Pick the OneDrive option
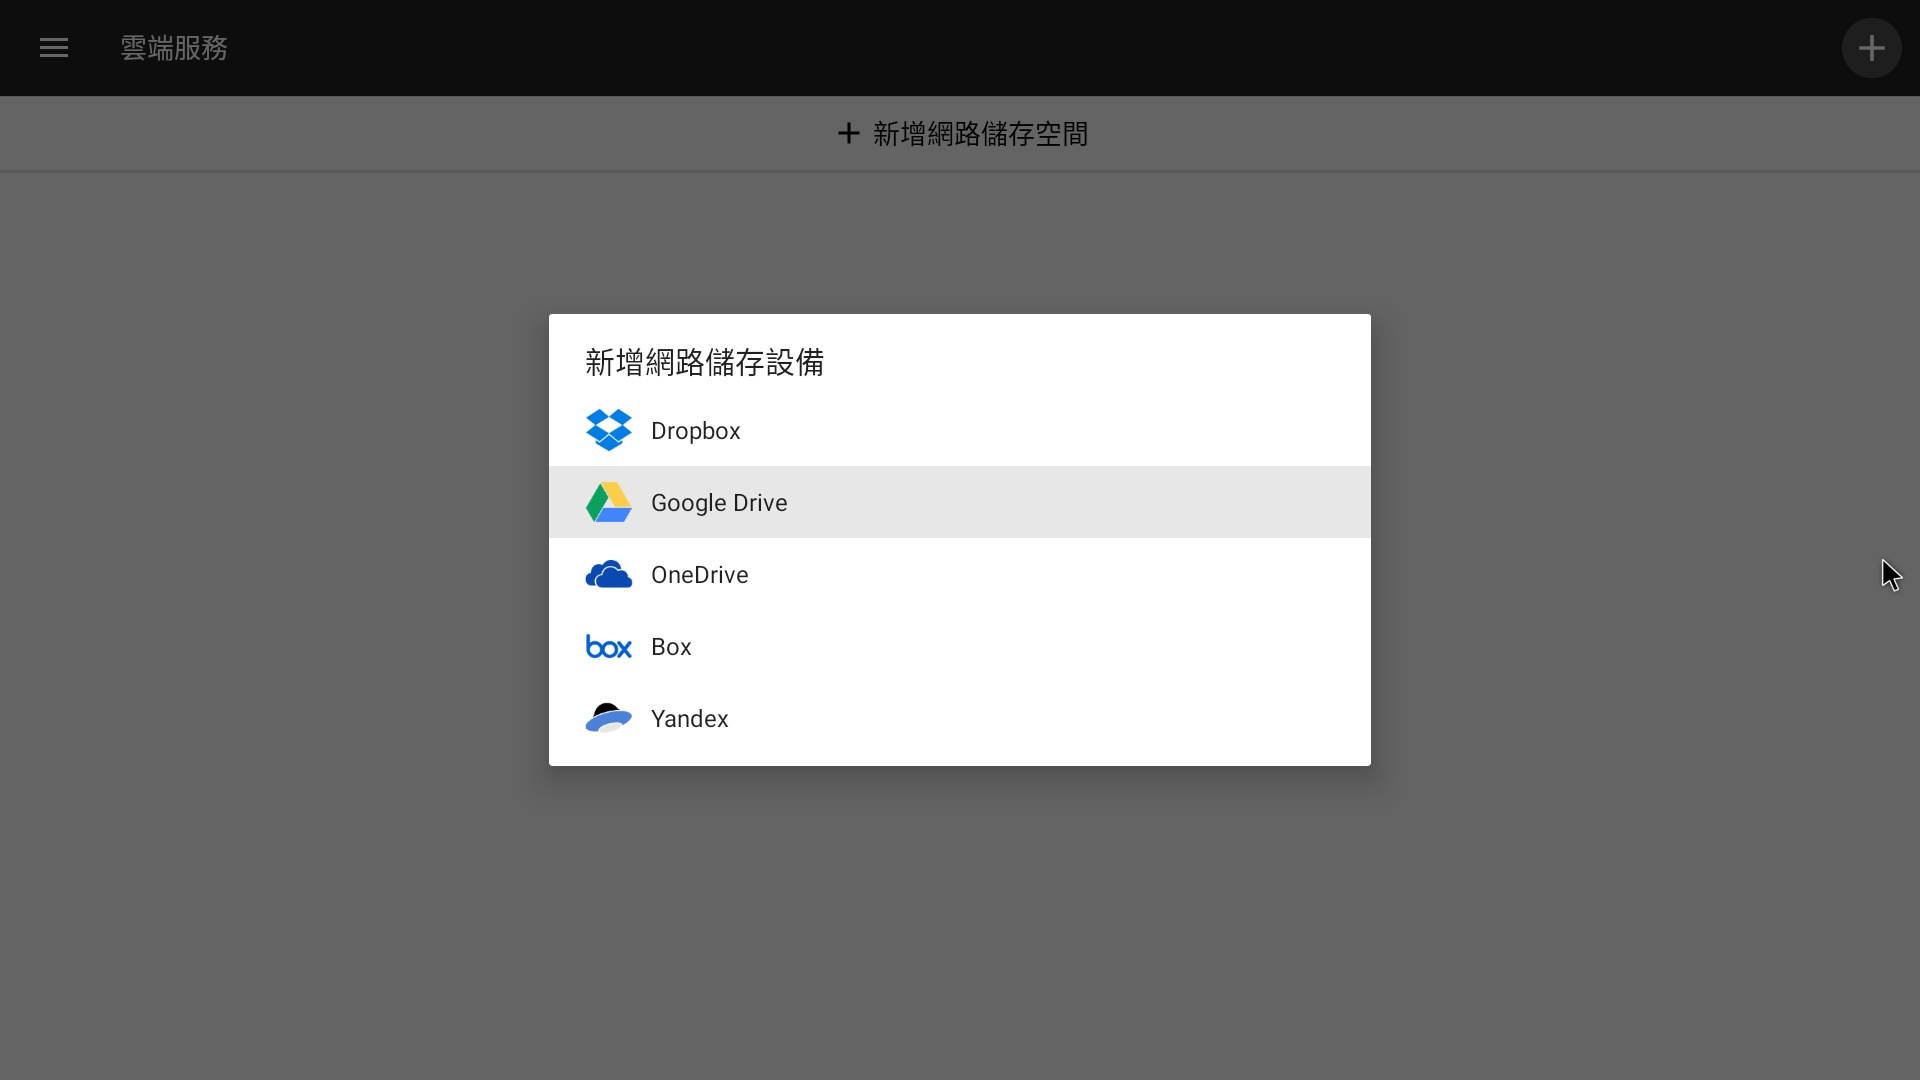 pos(960,574)
